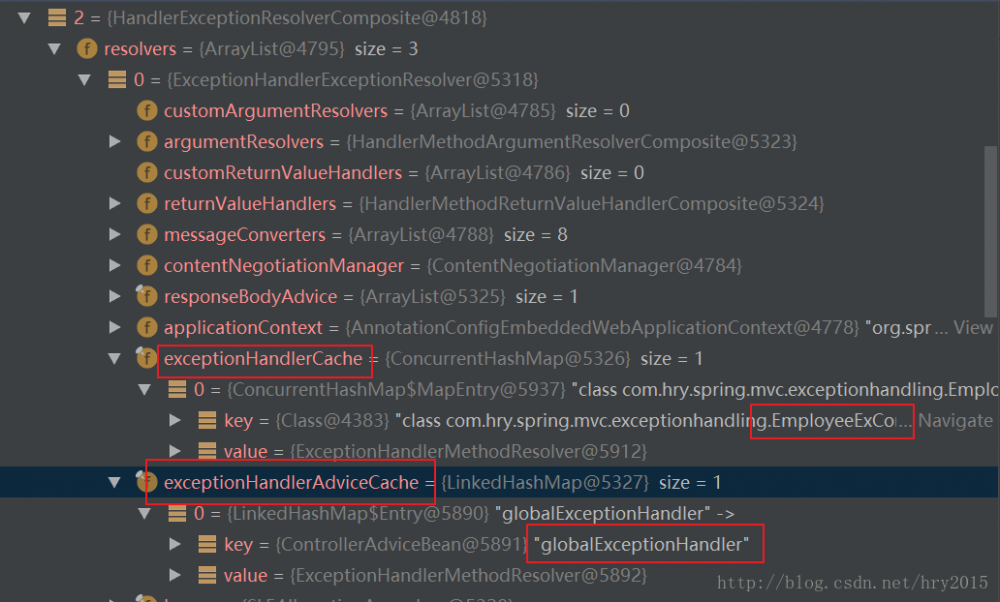1000x602 pixels.
Task: Click the field icon beside applicationContext
Action: coord(147,327)
